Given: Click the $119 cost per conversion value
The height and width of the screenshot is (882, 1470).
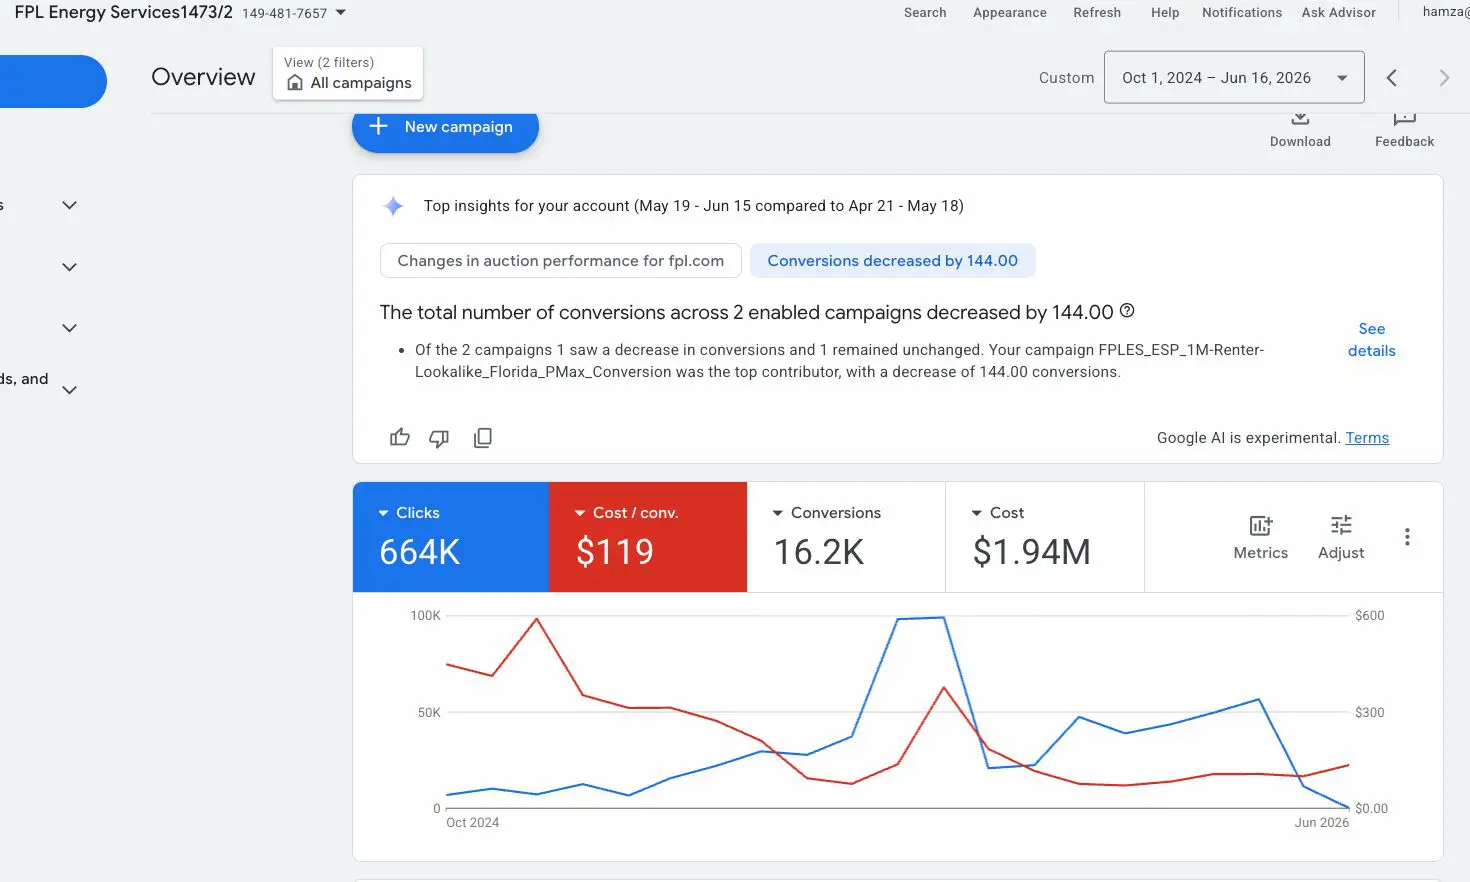Looking at the screenshot, I should coord(615,552).
